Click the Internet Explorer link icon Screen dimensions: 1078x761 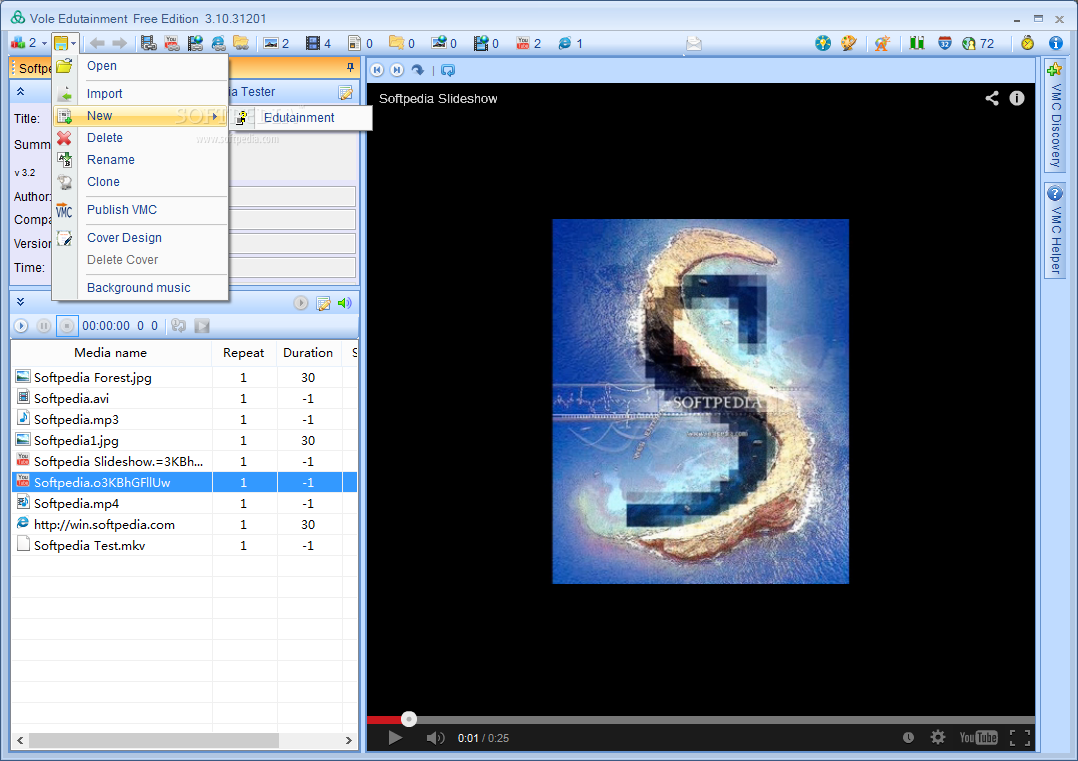[x=219, y=43]
